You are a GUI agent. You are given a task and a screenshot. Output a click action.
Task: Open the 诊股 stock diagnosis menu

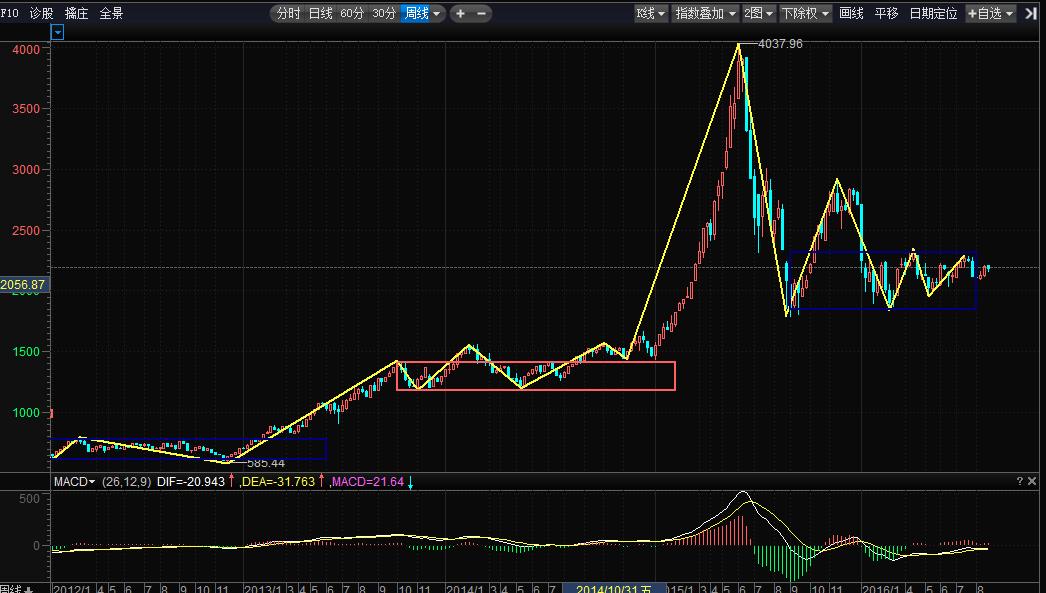click(42, 13)
